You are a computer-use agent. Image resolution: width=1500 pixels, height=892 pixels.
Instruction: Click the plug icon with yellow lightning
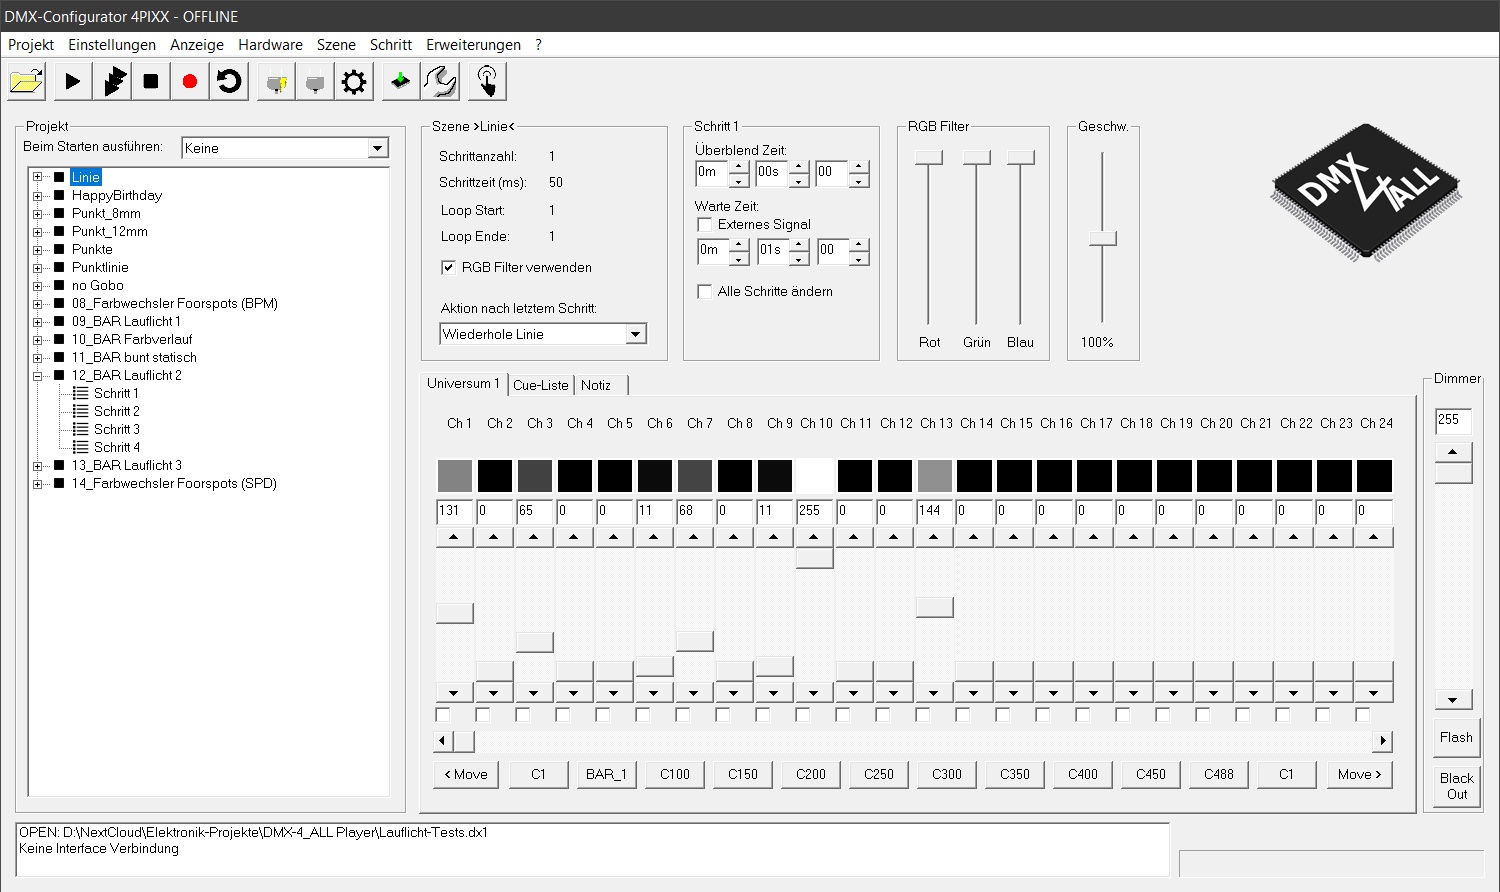[276, 81]
